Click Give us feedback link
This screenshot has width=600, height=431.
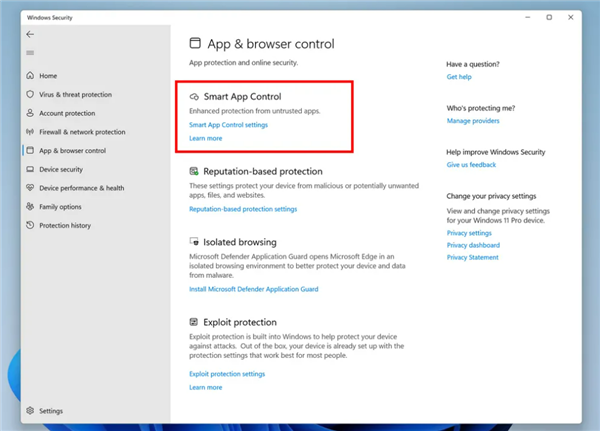click(471, 165)
